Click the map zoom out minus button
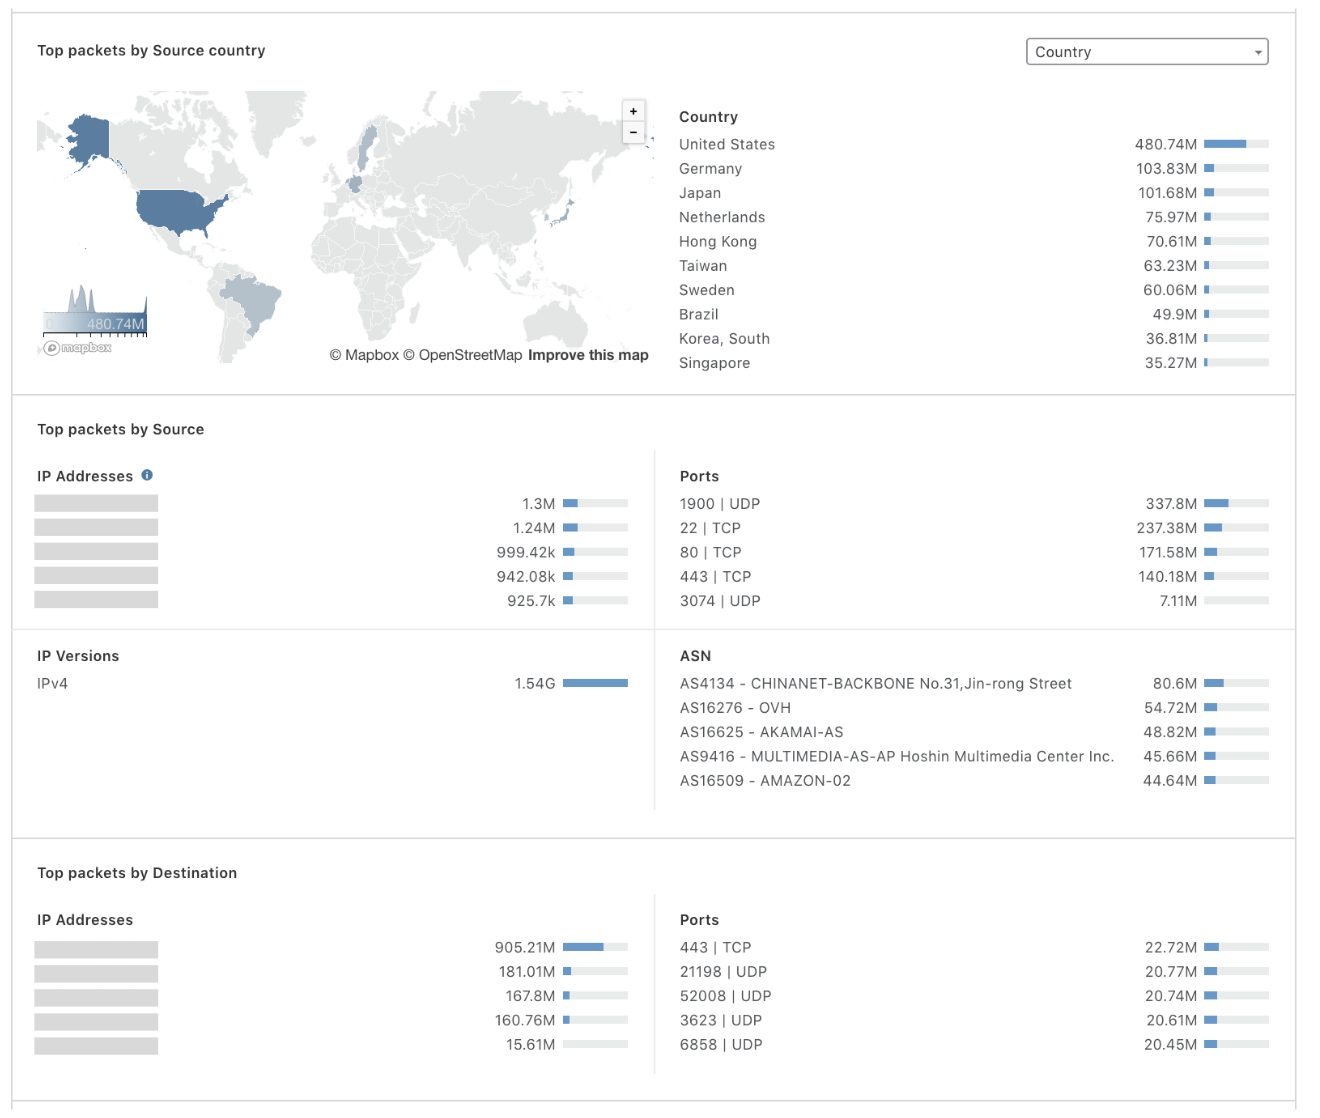1320x1118 pixels. [633, 133]
